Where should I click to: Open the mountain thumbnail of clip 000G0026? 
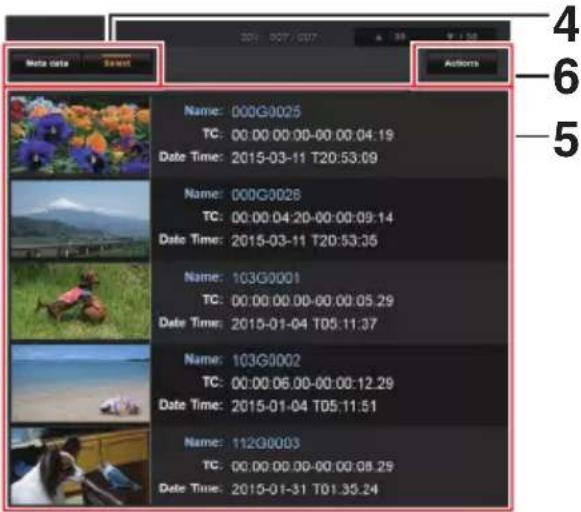point(80,220)
